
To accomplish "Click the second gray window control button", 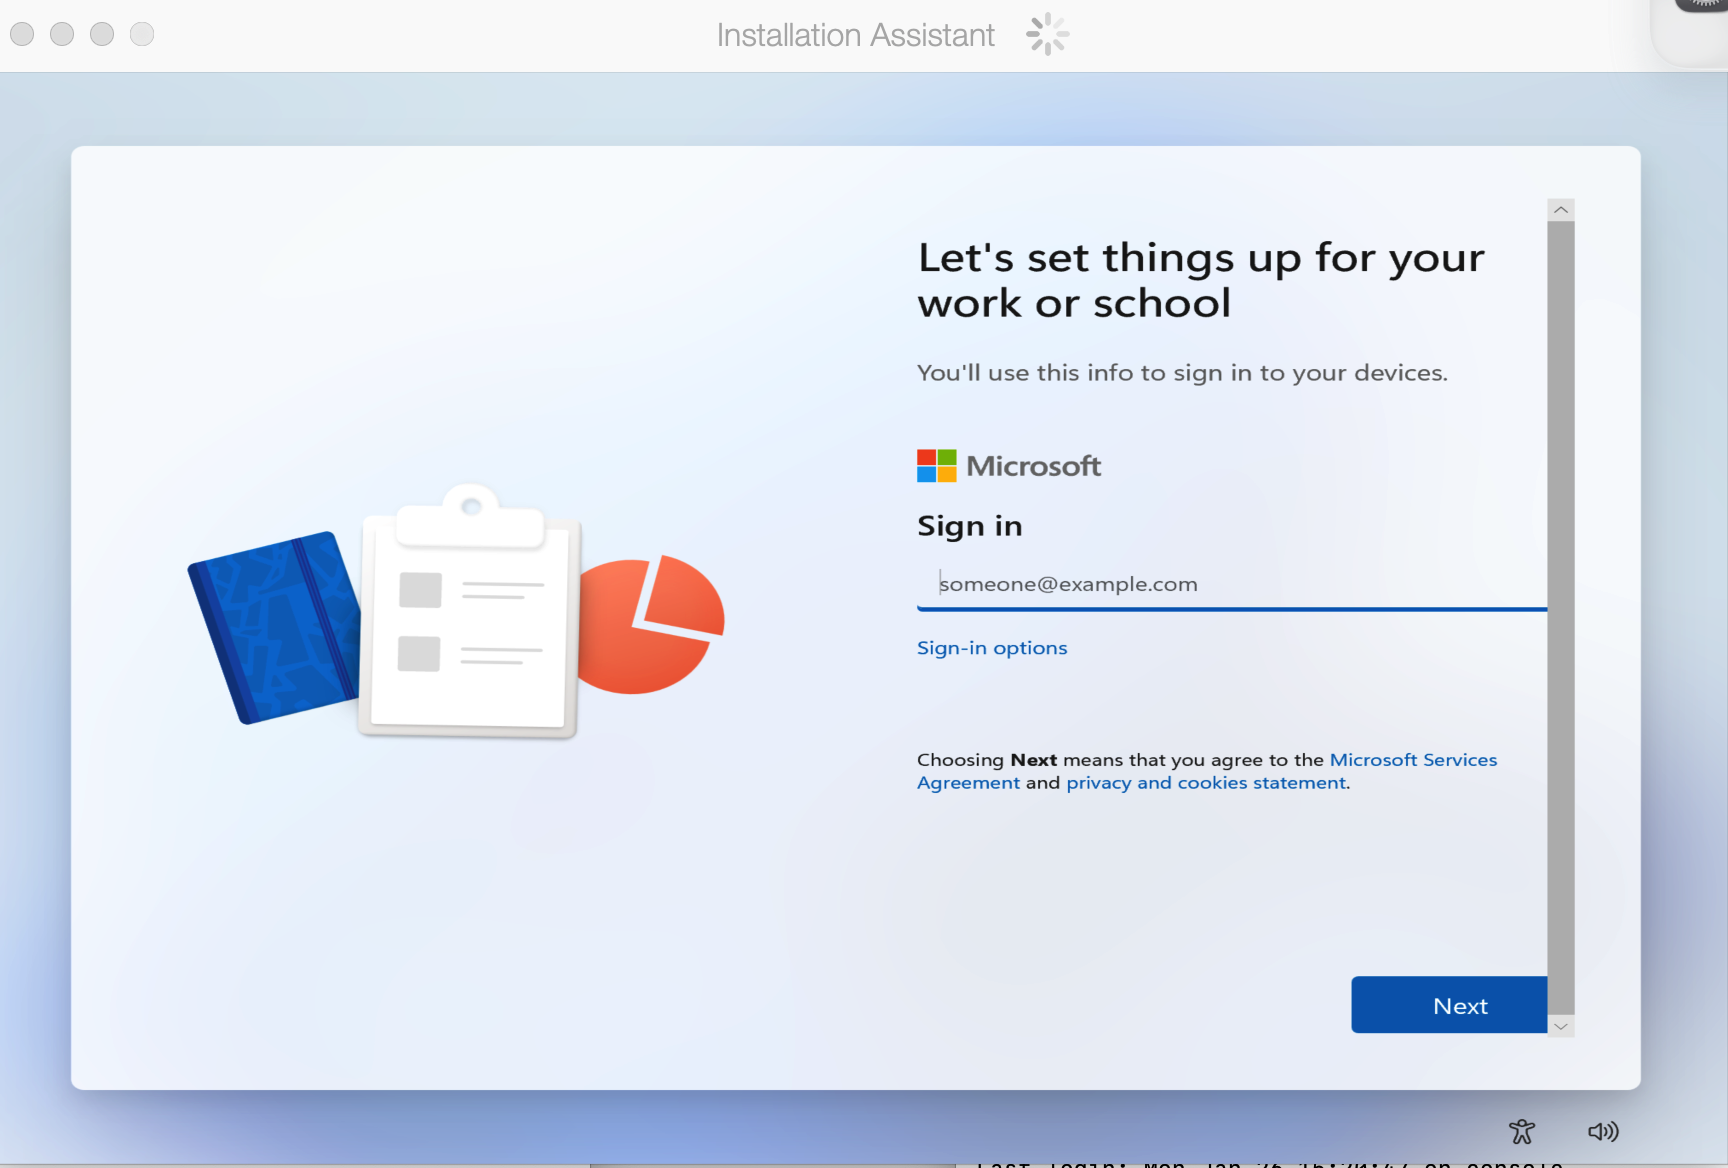I will [x=62, y=34].
